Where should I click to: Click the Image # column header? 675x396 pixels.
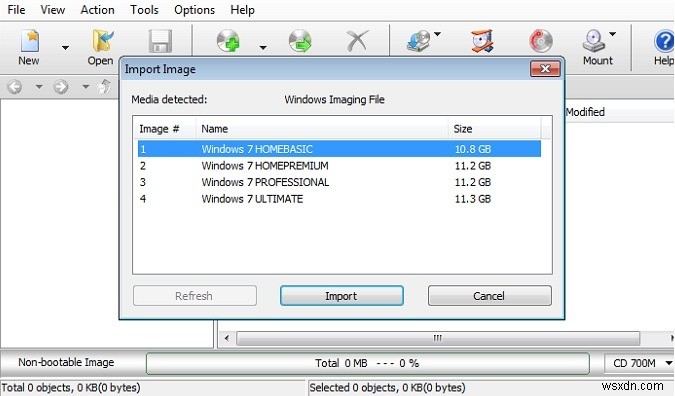(x=164, y=129)
